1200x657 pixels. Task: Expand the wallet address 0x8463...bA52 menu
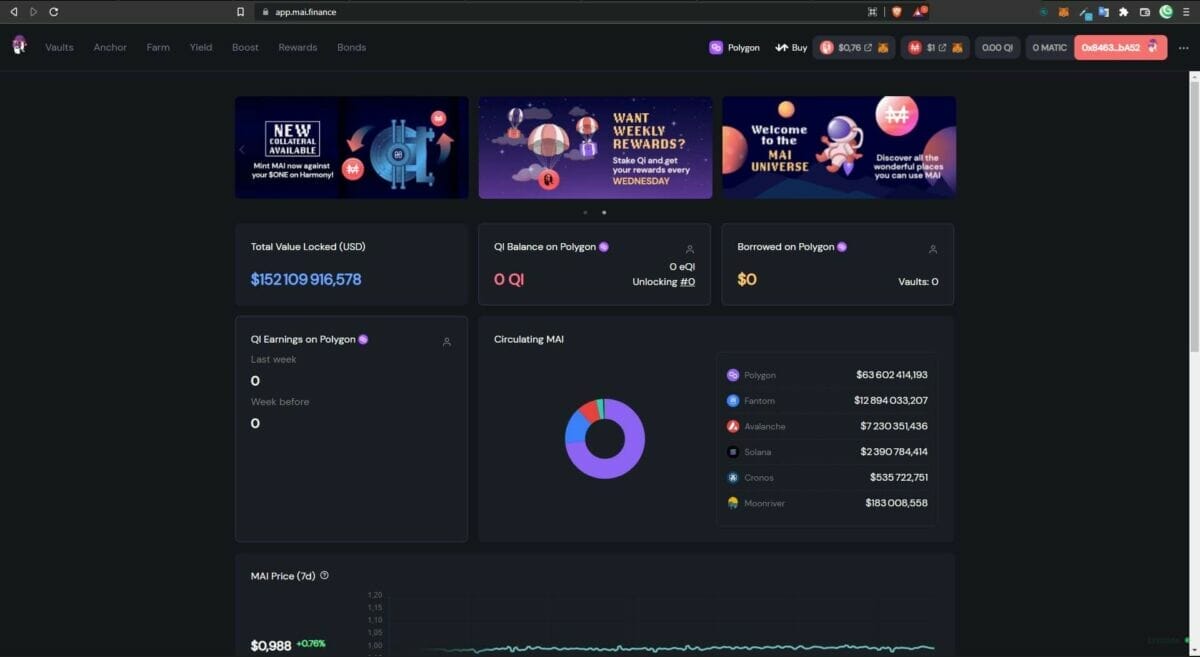click(x=1120, y=48)
